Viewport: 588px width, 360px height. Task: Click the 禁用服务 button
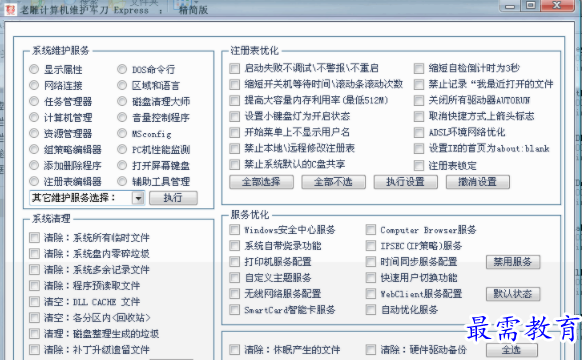pyautogui.click(x=513, y=262)
